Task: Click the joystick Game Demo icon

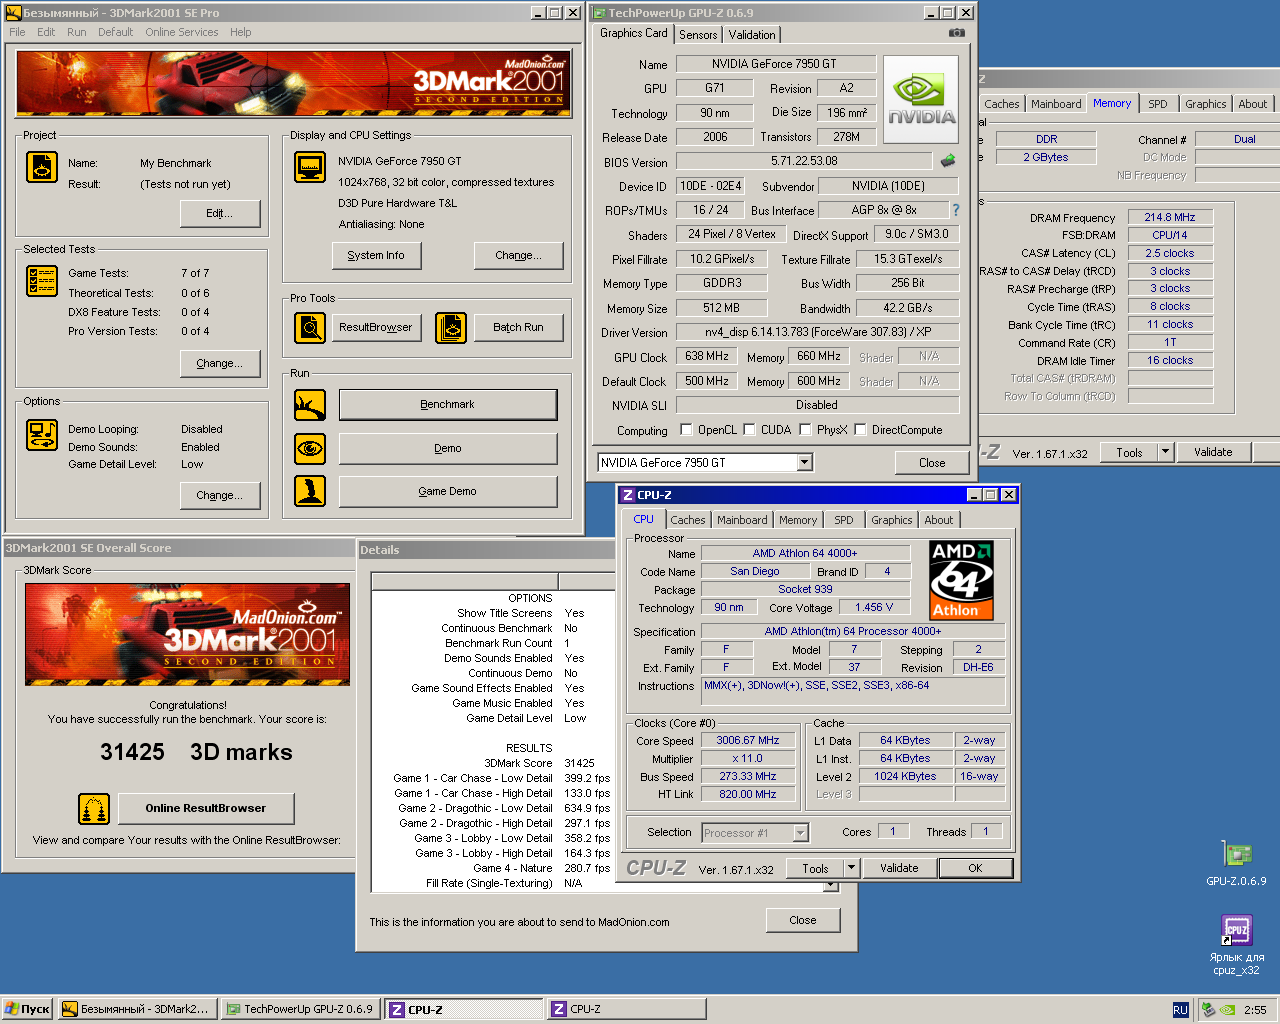Action: tap(310, 491)
